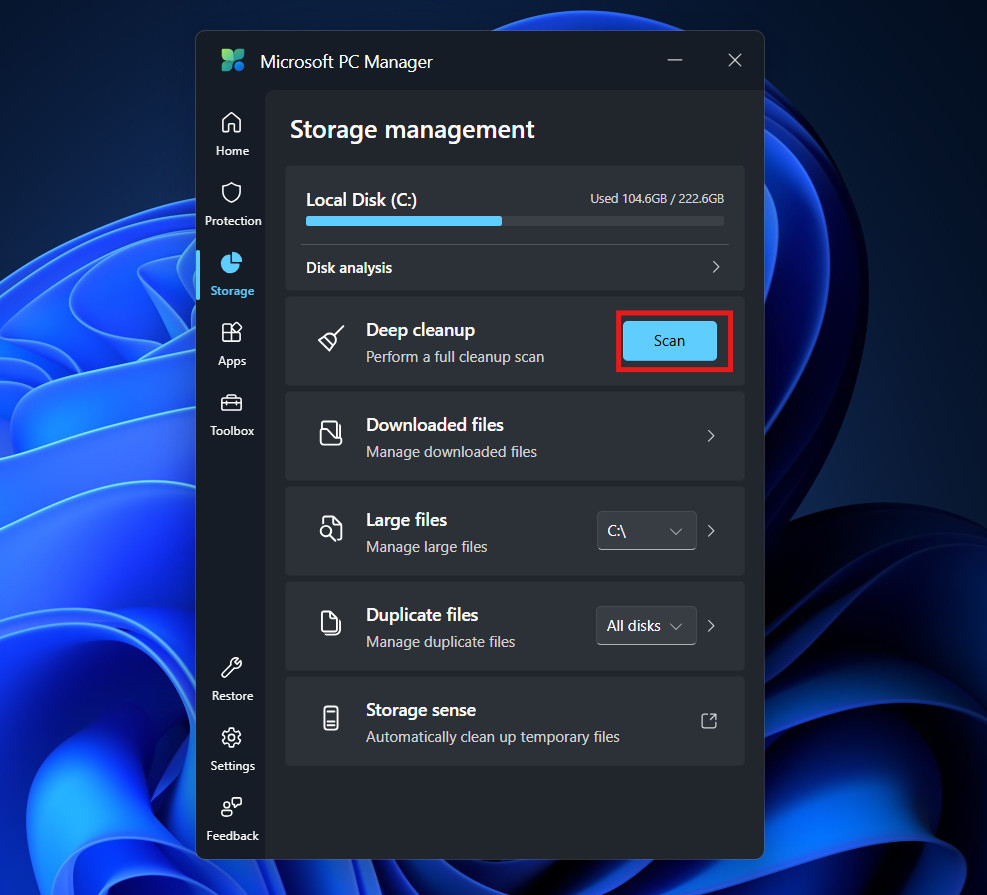Select the Storage pie chart icon
987x895 pixels.
click(231, 263)
